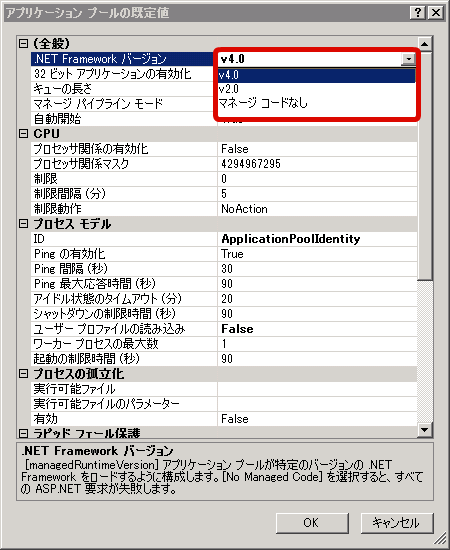Select v2.0 in the dropdown list

(x=316, y=89)
